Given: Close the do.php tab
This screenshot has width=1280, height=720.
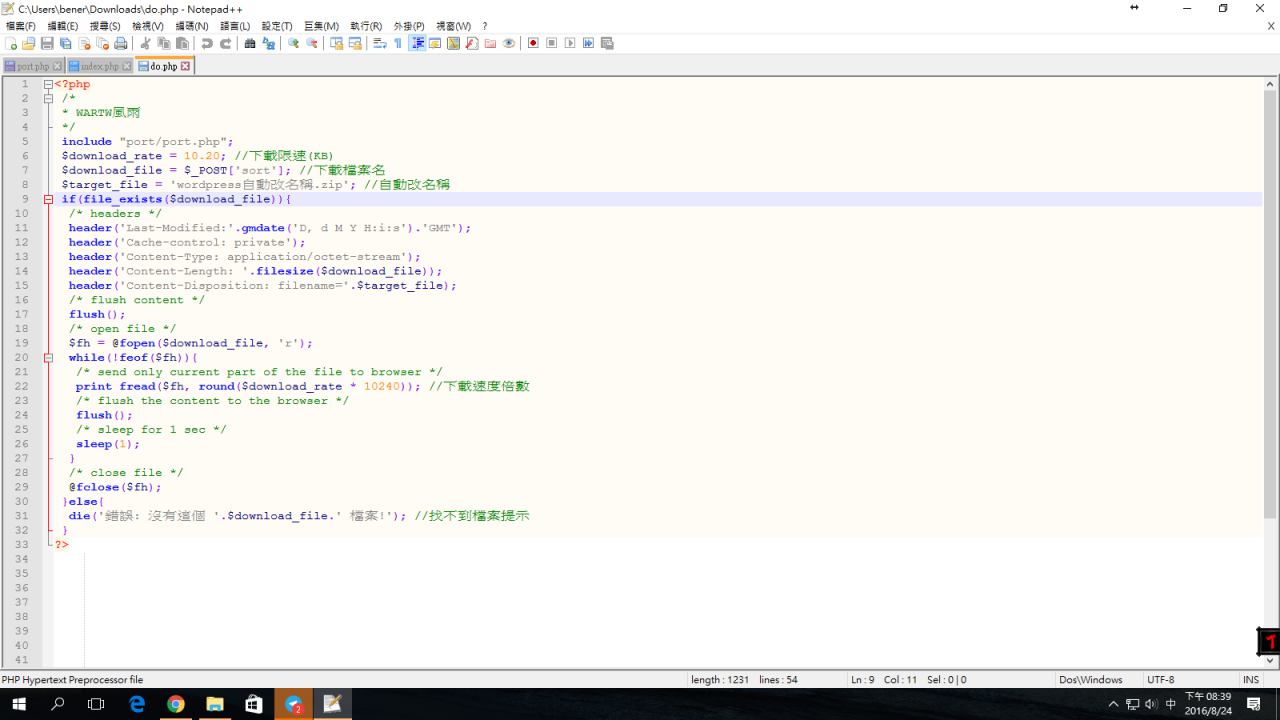Looking at the screenshot, I should [186, 67].
